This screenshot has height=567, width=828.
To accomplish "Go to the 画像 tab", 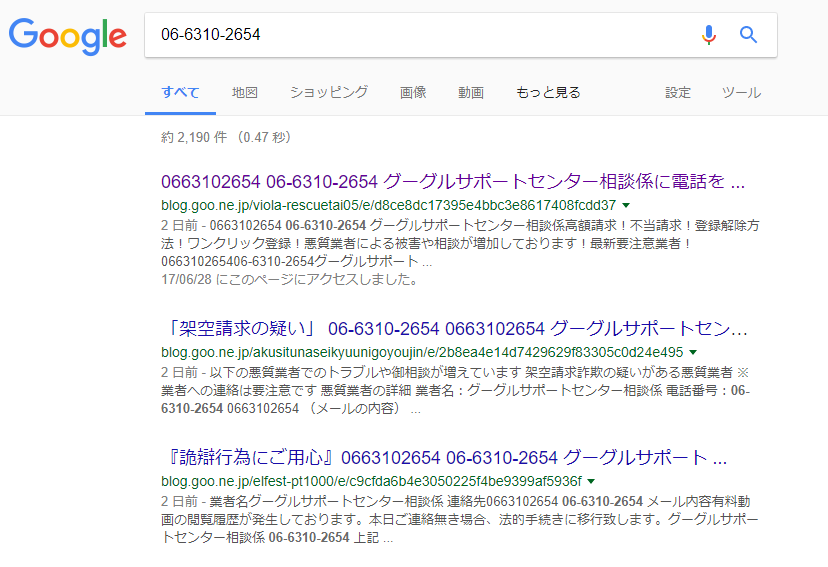I will 413,92.
